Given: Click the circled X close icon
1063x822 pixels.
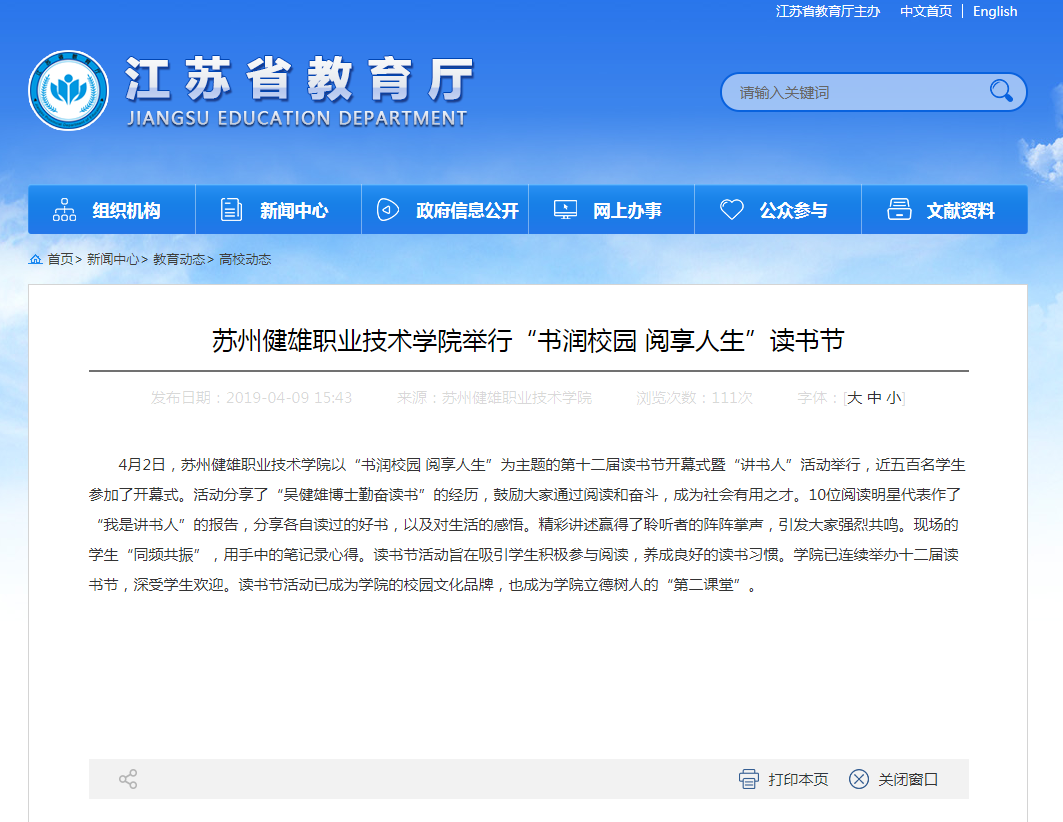Looking at the screenshot, I should tap(859, 779).
